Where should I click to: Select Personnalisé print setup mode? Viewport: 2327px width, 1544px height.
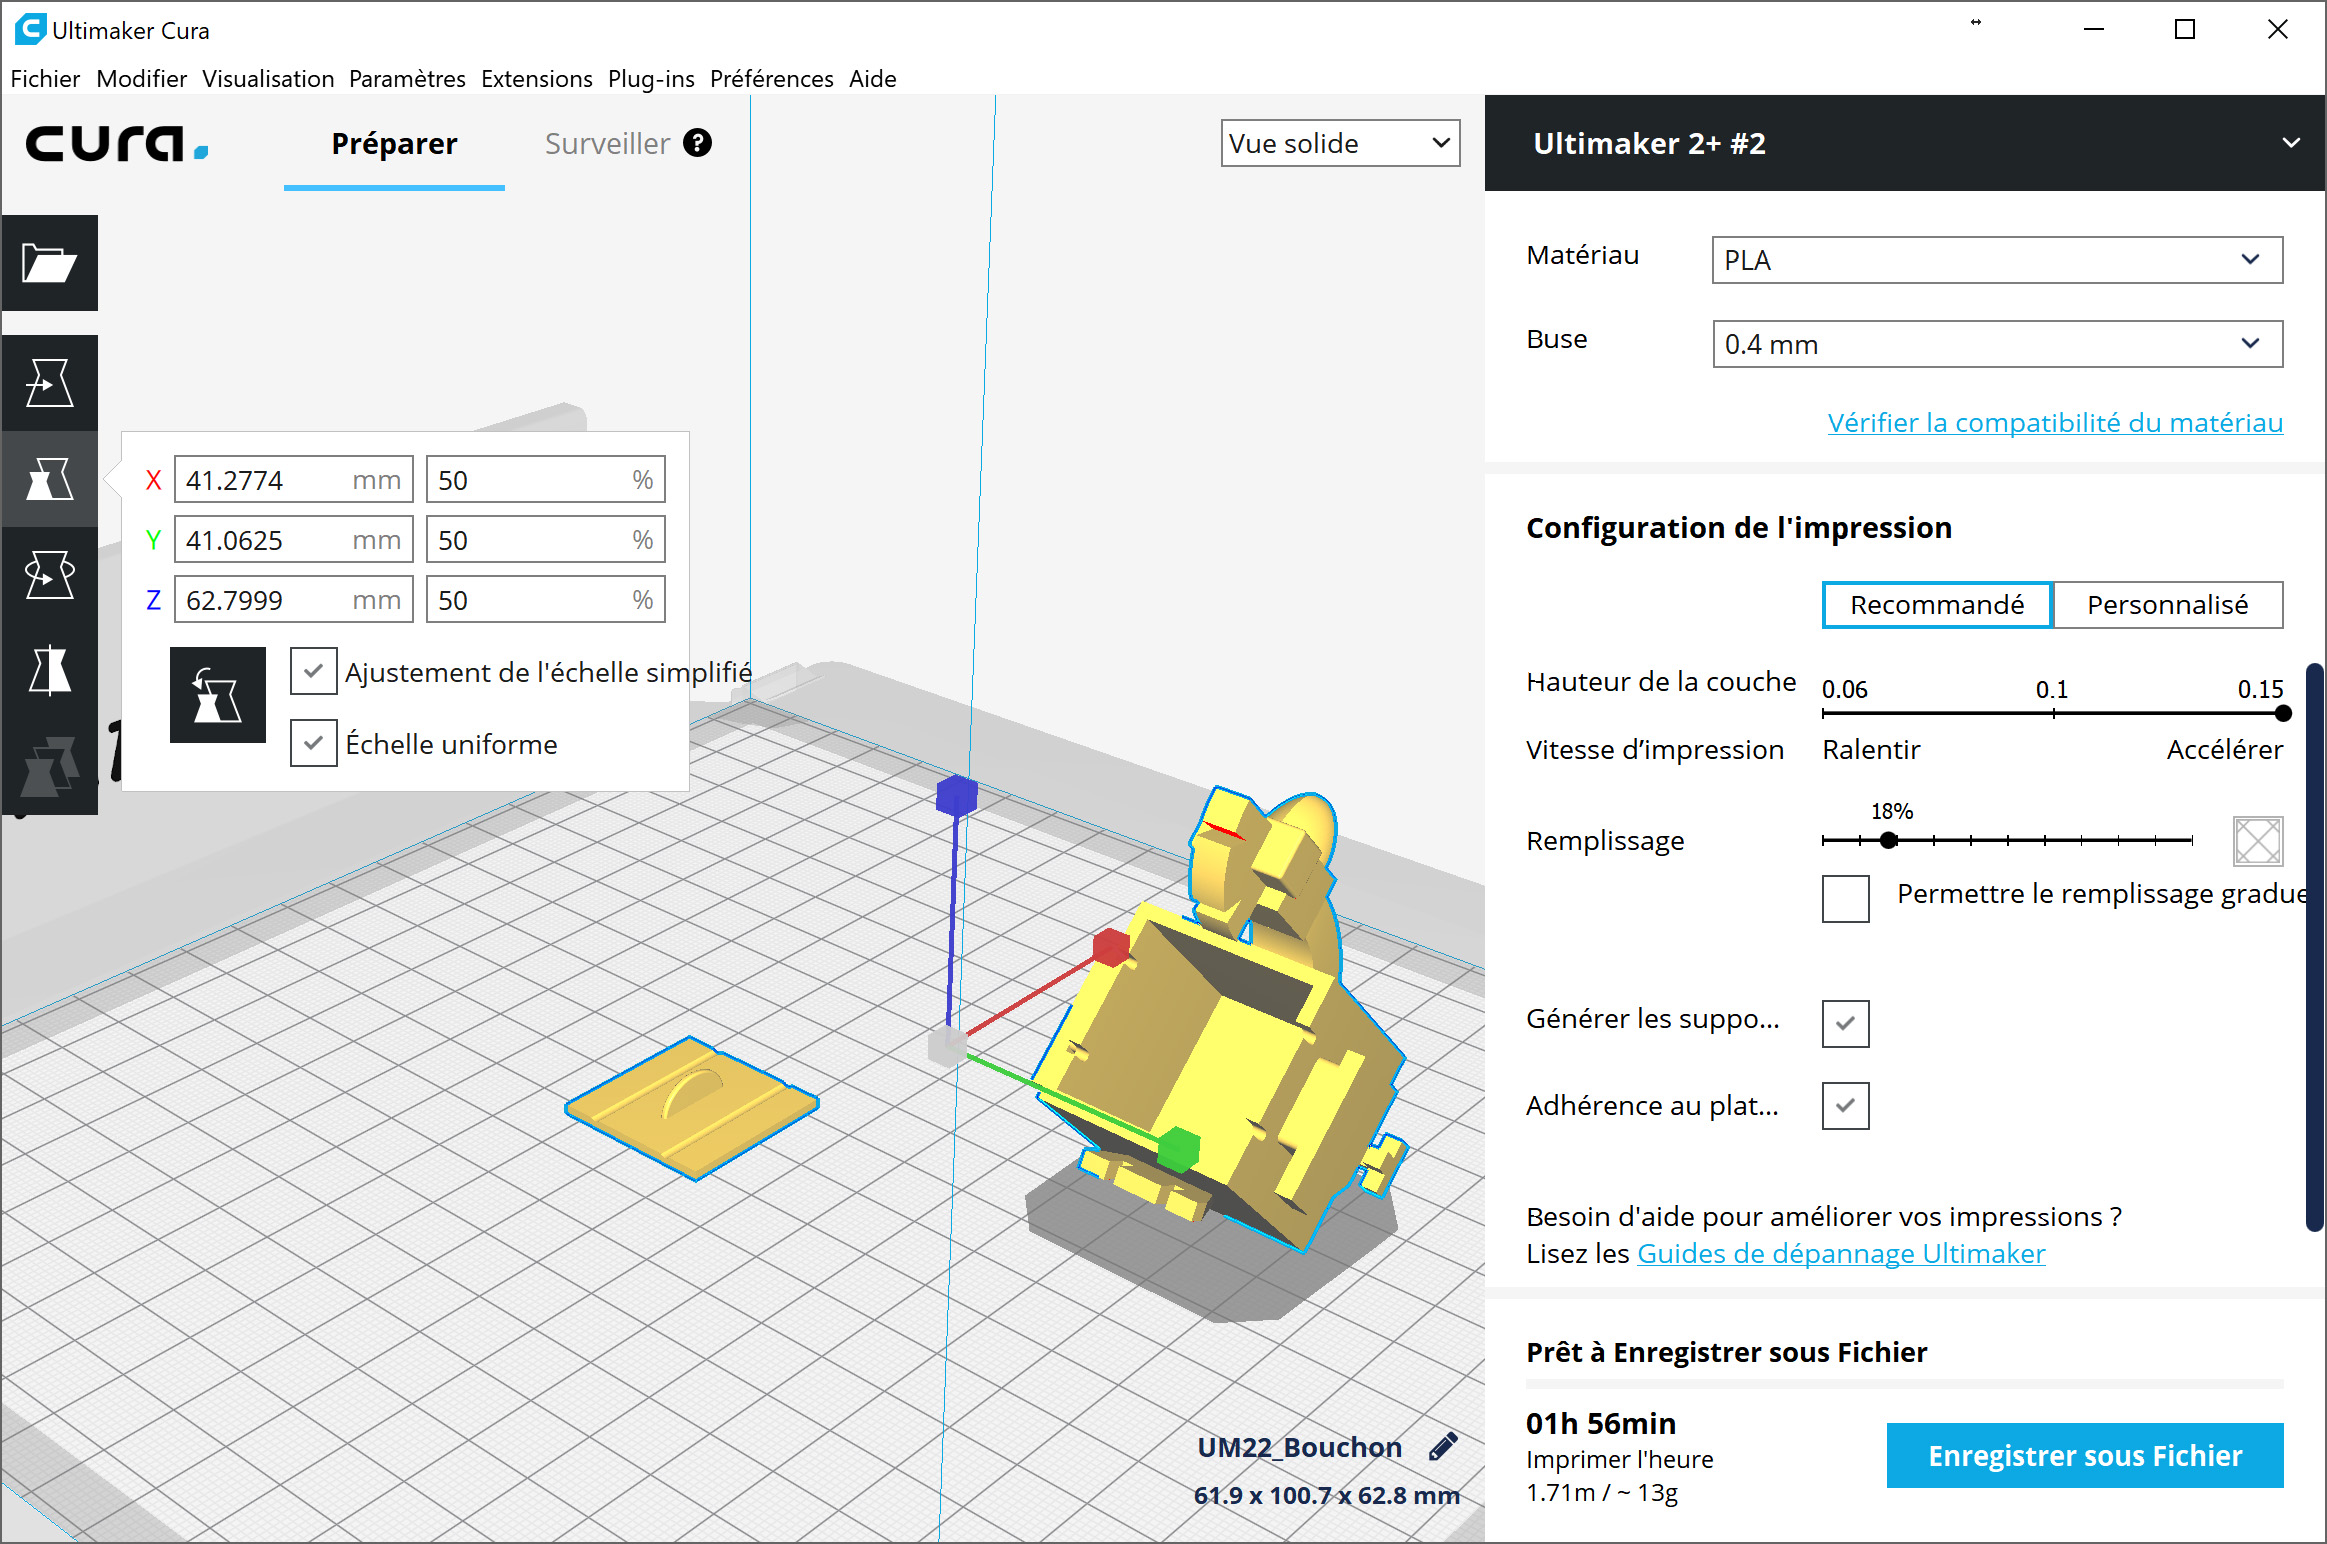tap(2168, 605)
